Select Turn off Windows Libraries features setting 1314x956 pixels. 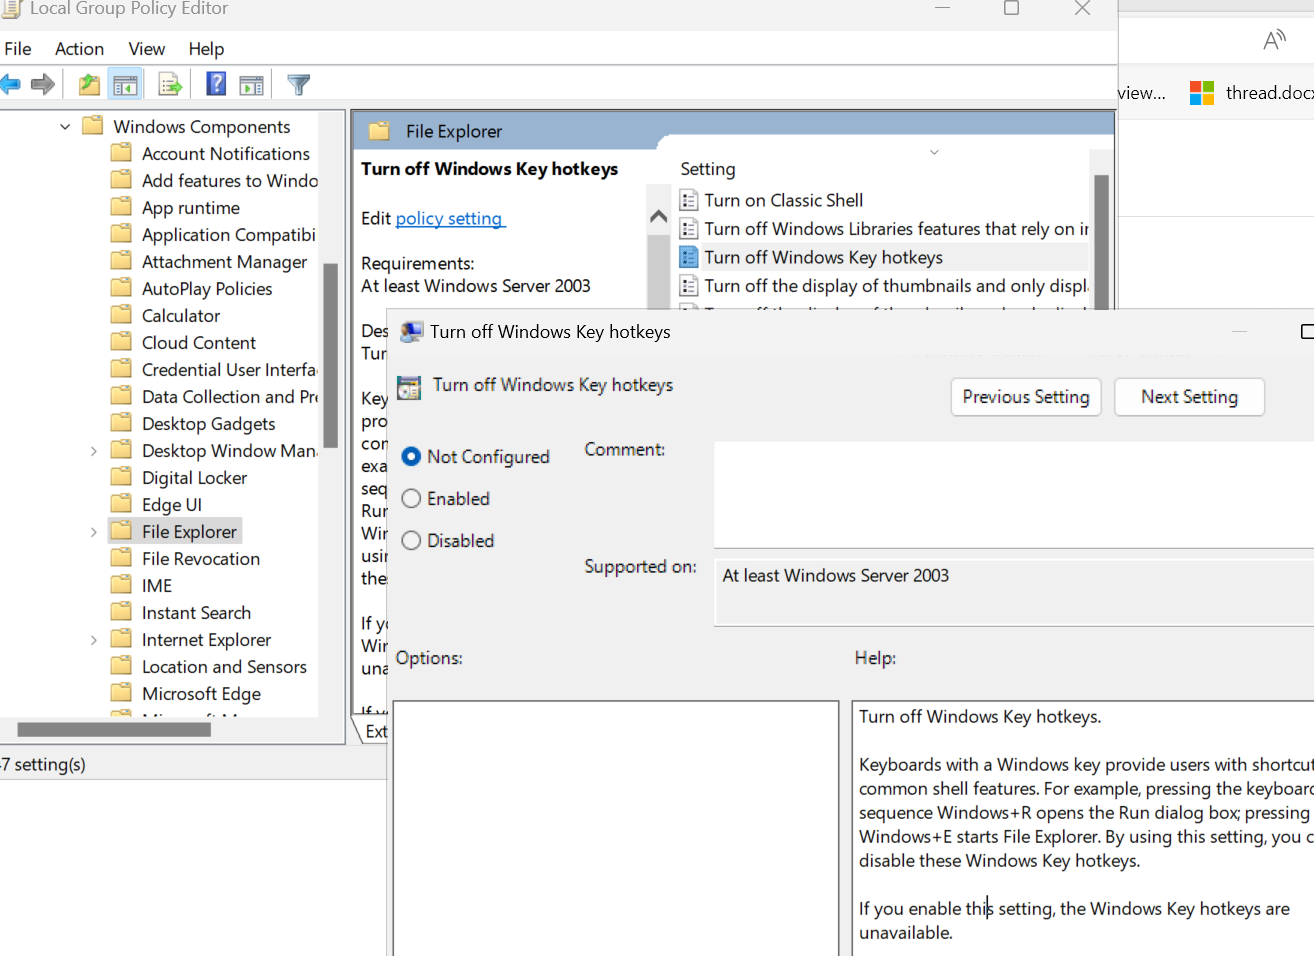[896, 229]
